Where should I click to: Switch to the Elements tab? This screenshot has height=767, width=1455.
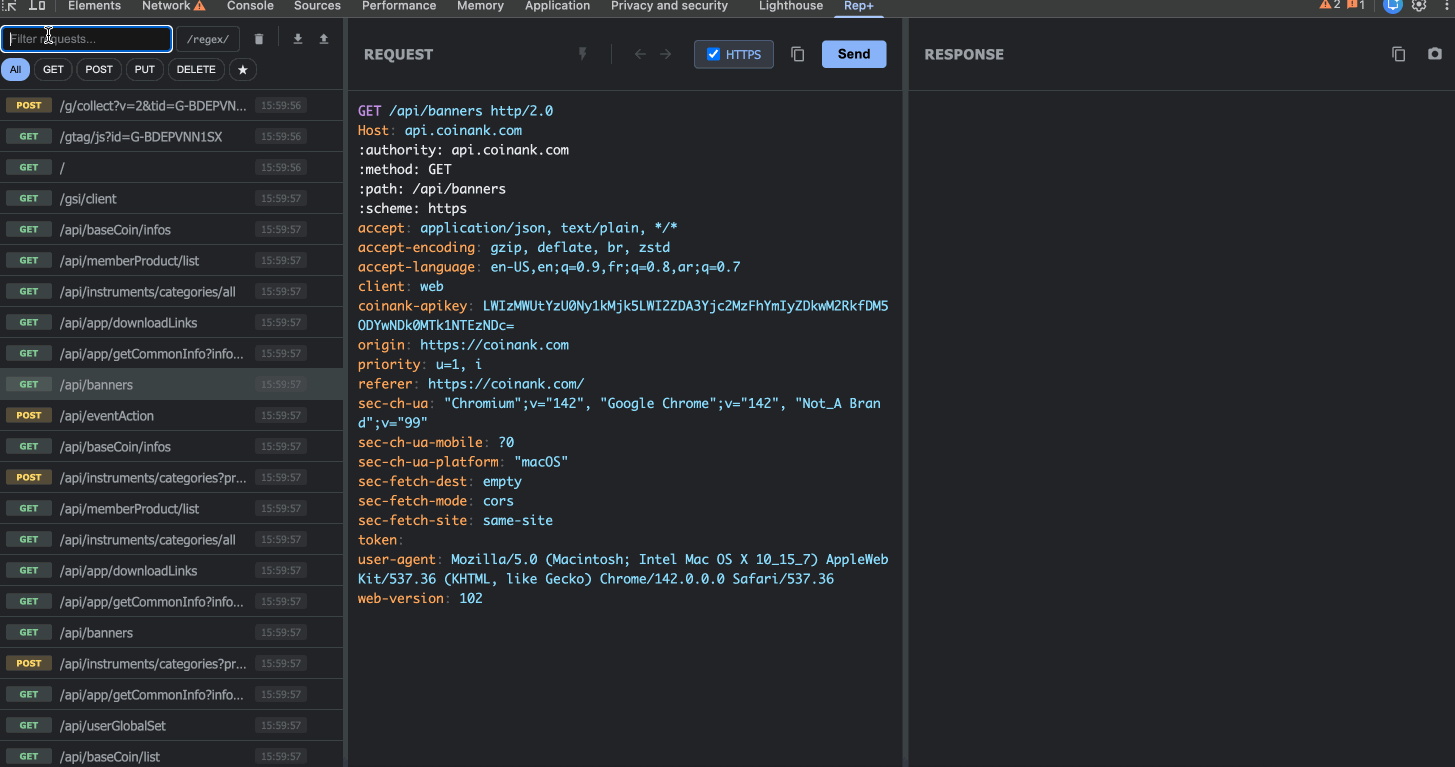pyautogui.click(x=95, y=6)
